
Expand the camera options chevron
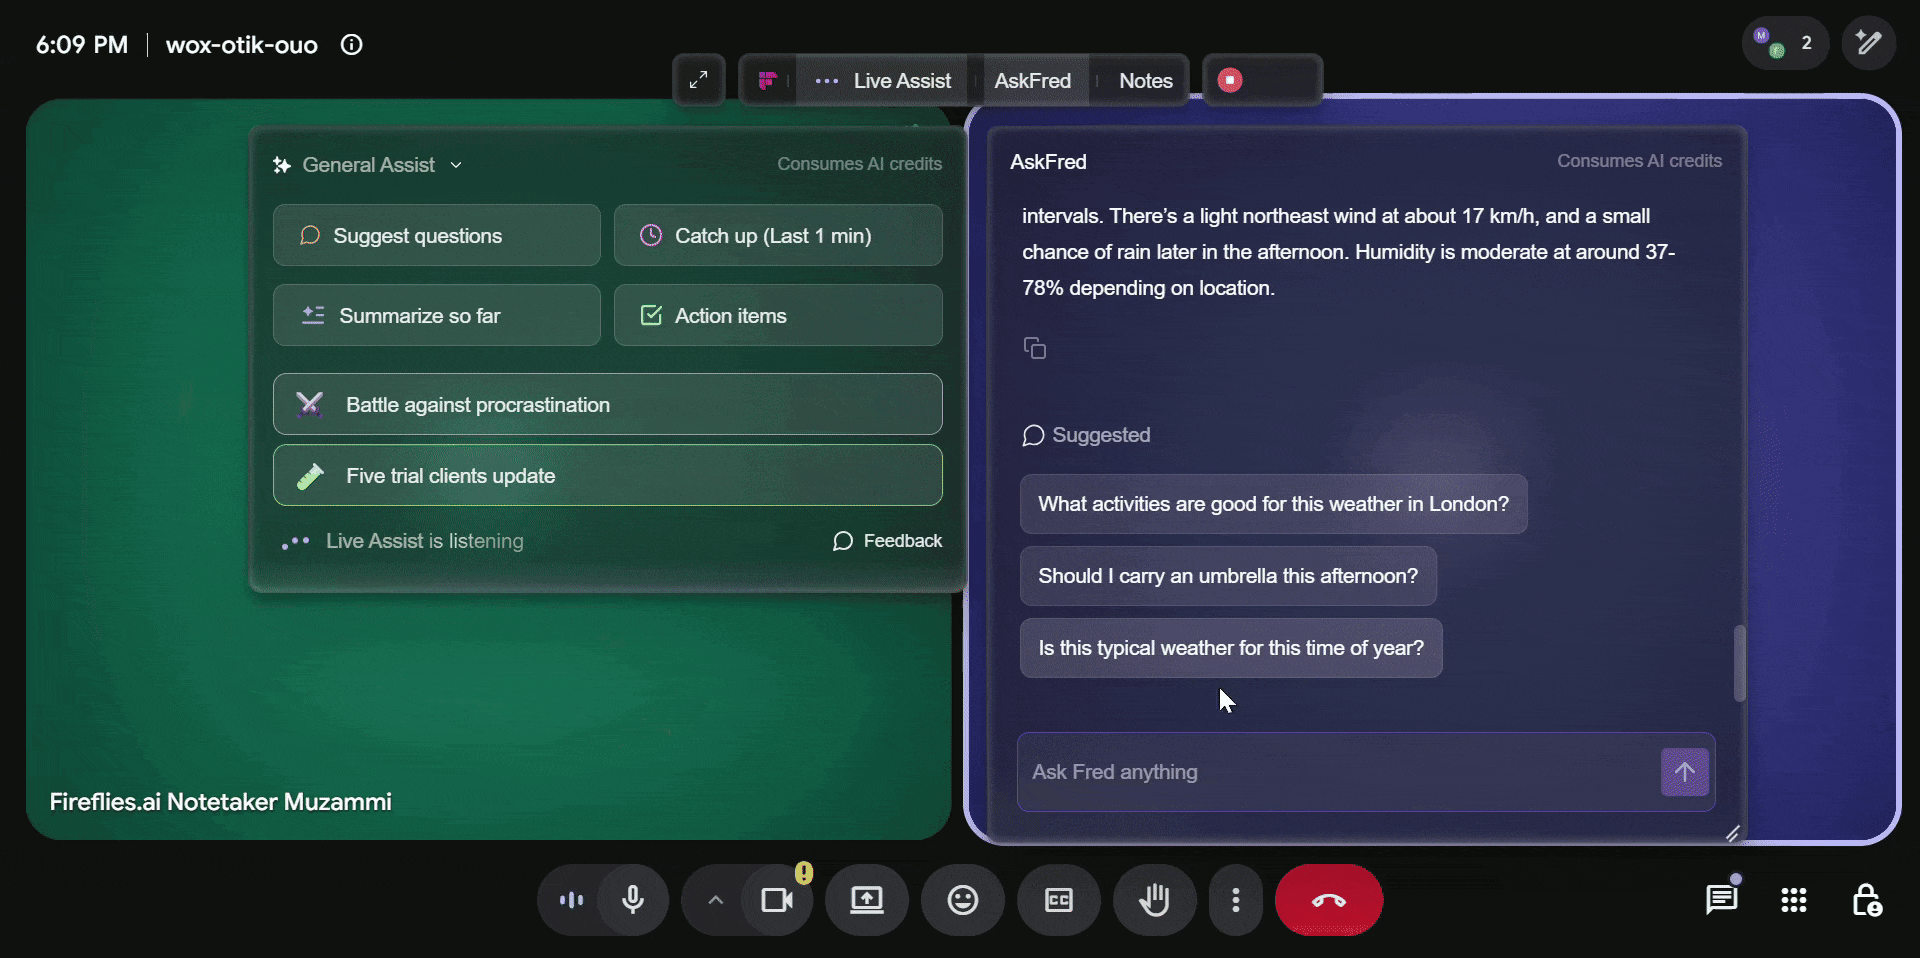715,900
